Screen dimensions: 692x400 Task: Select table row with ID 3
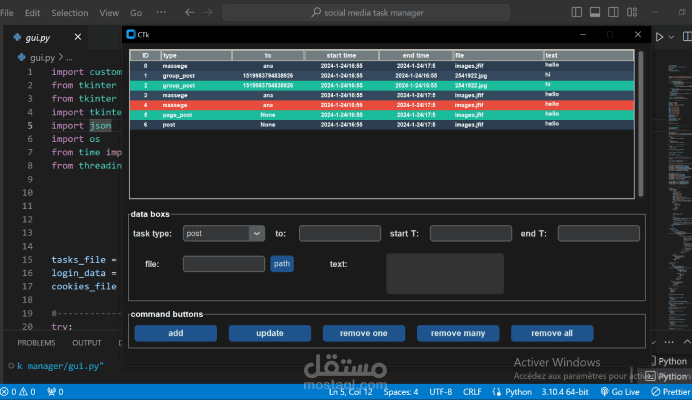tap(382, 95)
